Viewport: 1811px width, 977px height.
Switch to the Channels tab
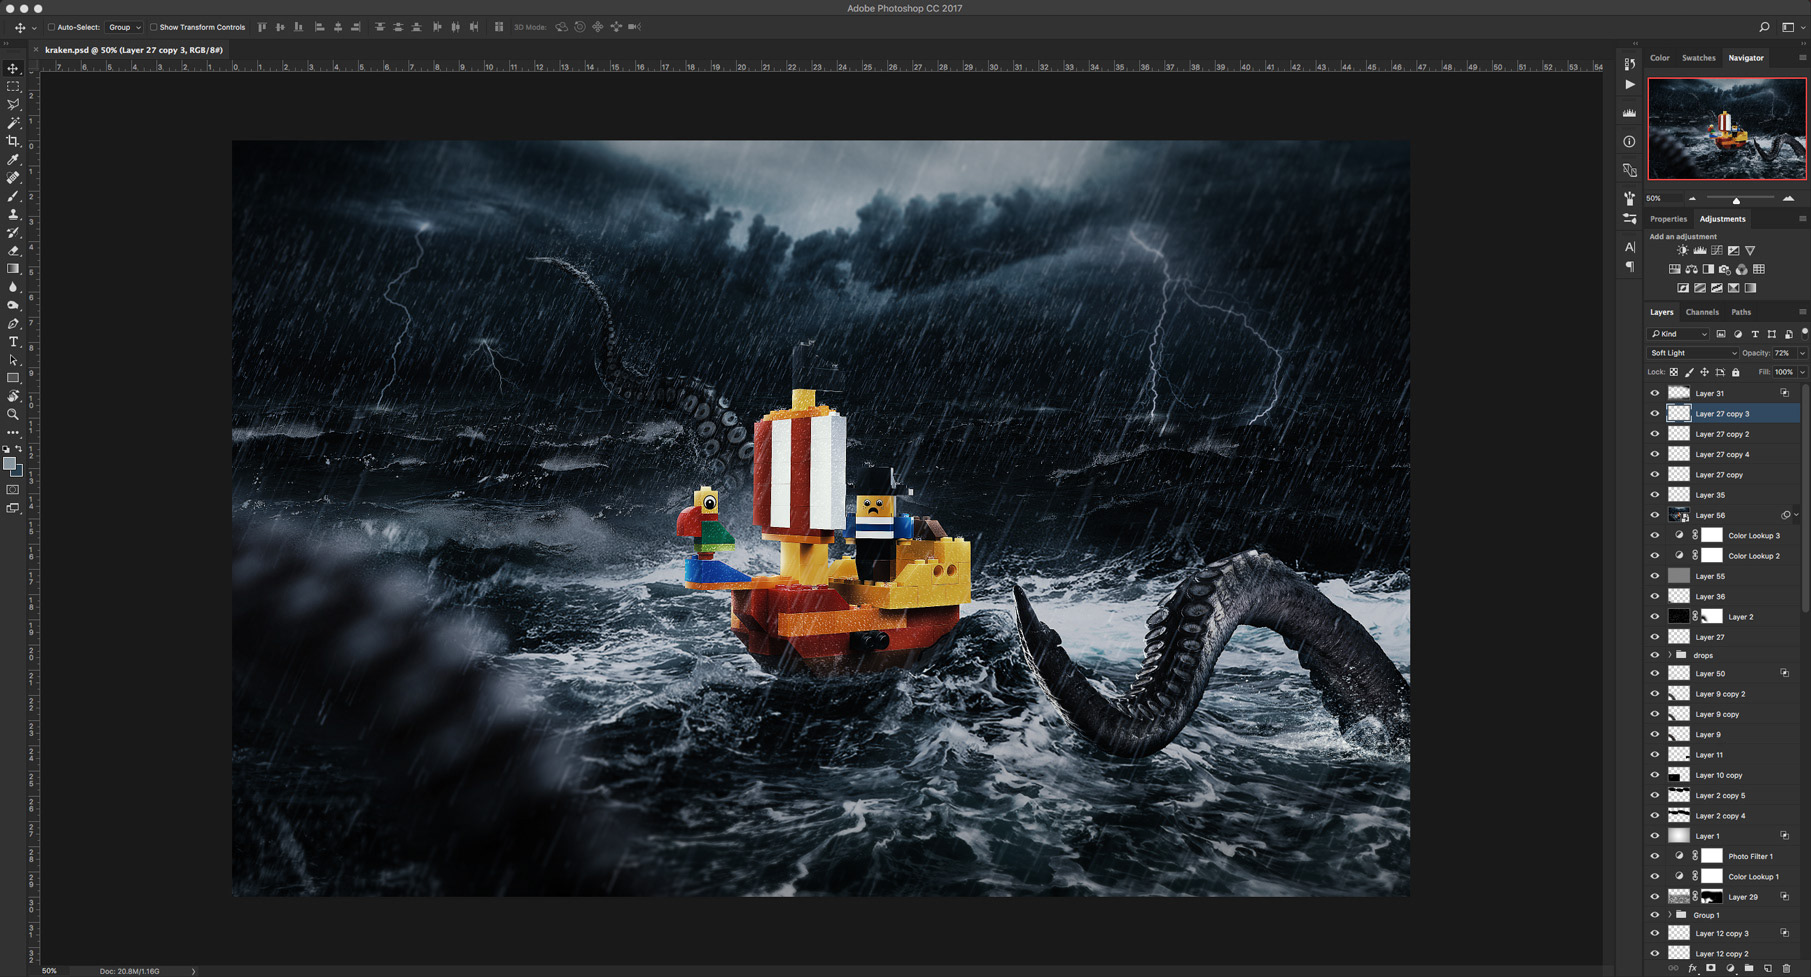pos(1702,312)
